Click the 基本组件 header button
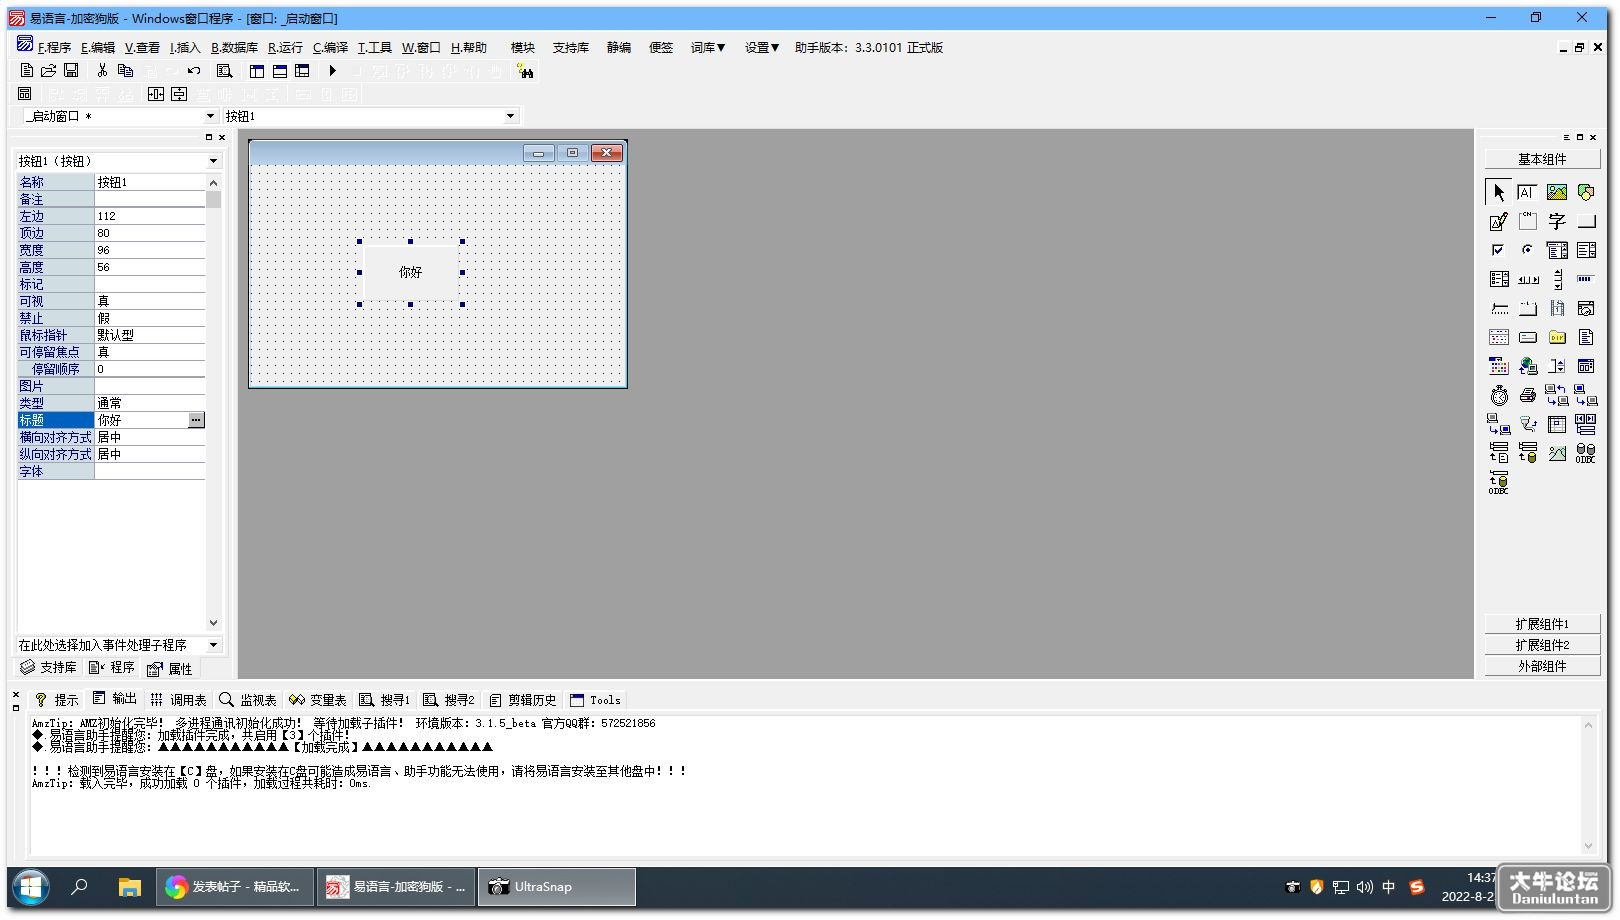The width and height of the screenshot is (1620, 920). [1542, 159]
